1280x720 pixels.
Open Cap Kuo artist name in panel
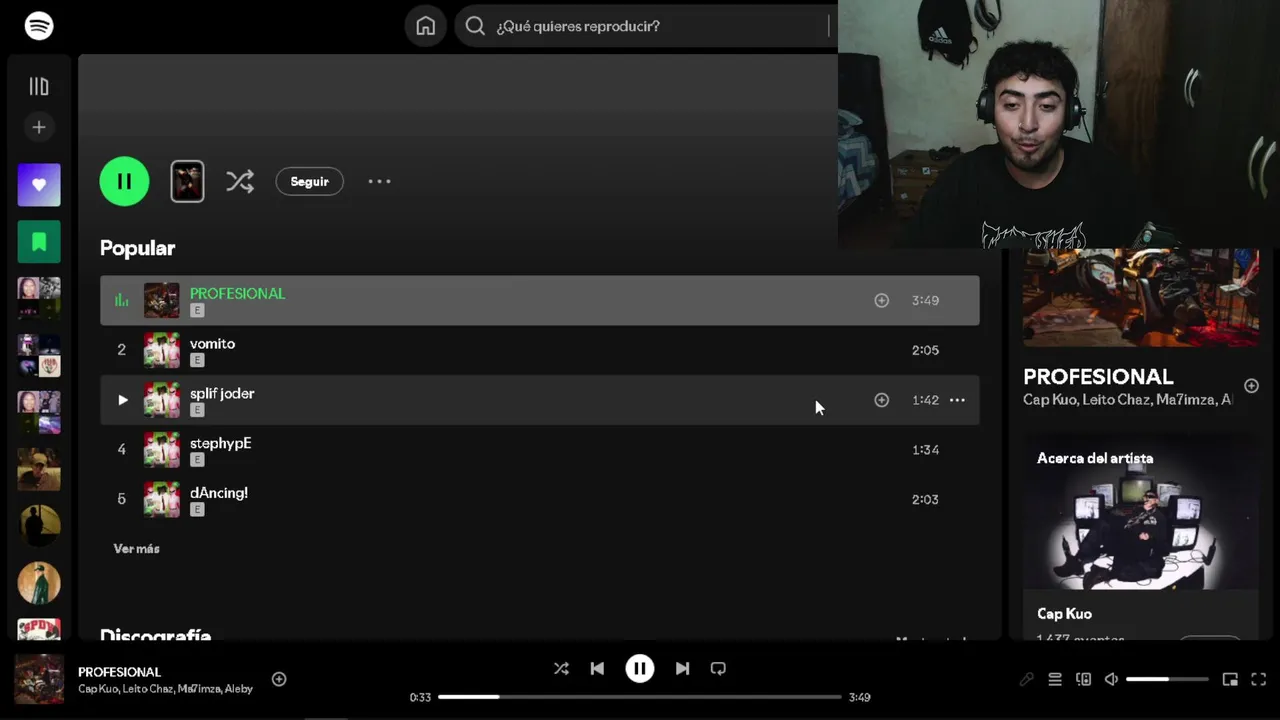tap(1064, 614)
